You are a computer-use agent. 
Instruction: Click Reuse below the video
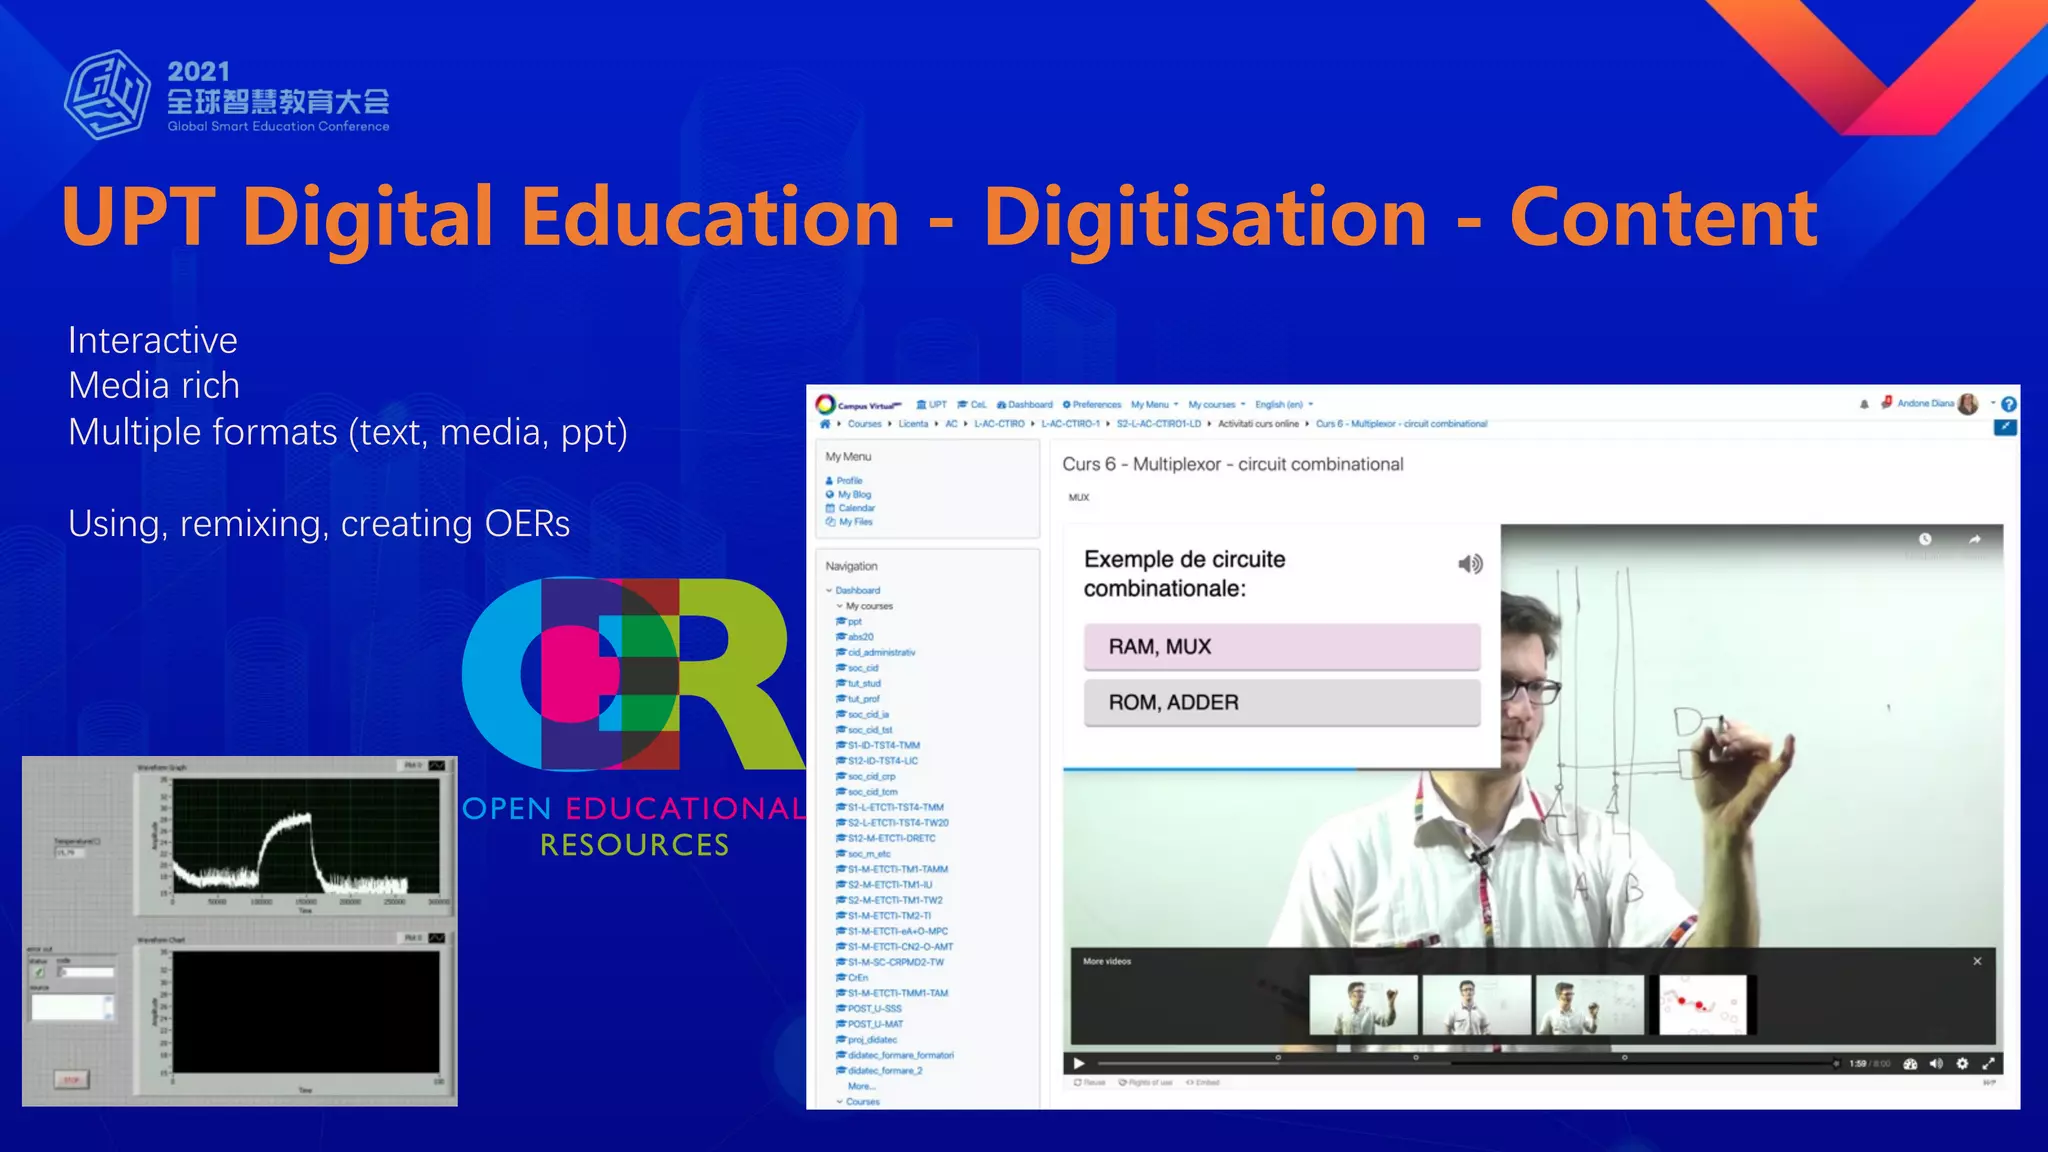(1090, 1083)
